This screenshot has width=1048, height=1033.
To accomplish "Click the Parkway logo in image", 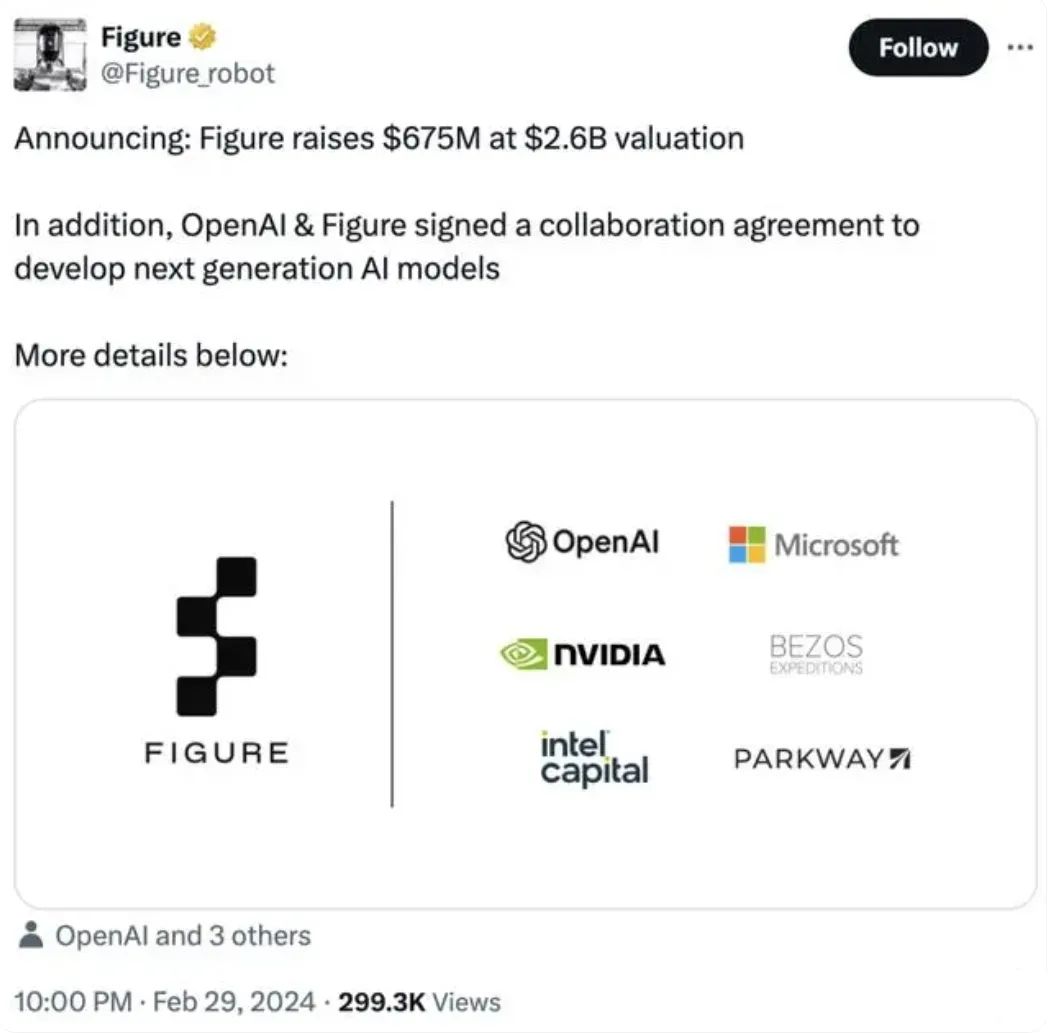I will (x=822, y=759).
